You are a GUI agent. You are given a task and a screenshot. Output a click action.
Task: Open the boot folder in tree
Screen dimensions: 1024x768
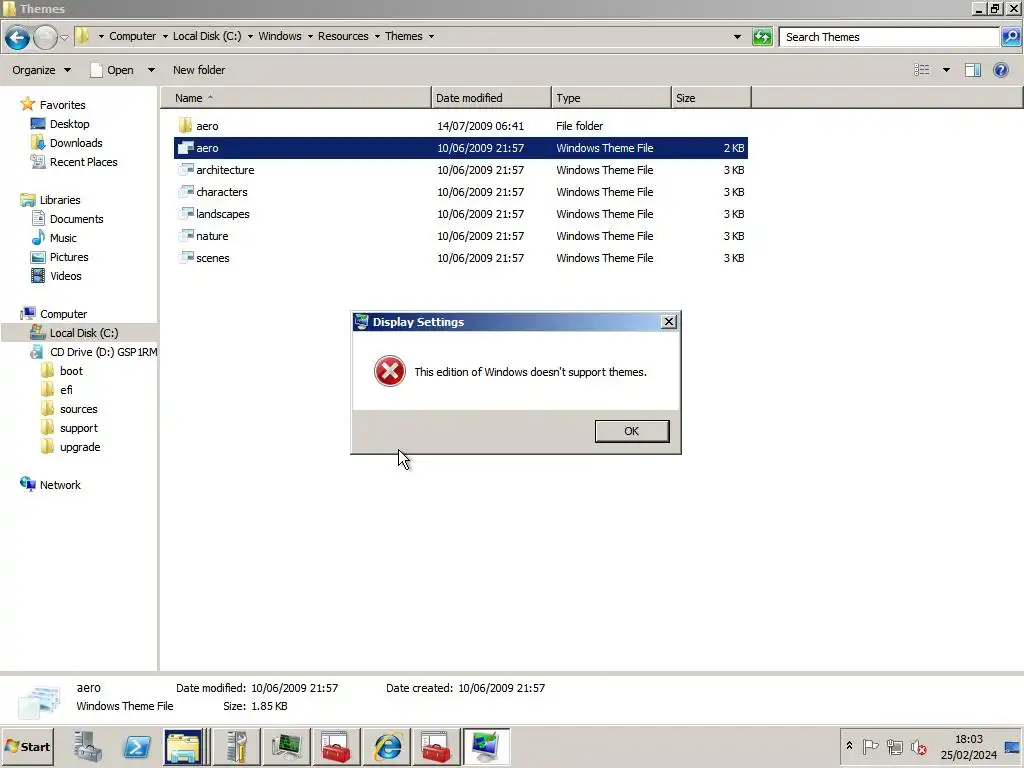(x=62, y=371)
